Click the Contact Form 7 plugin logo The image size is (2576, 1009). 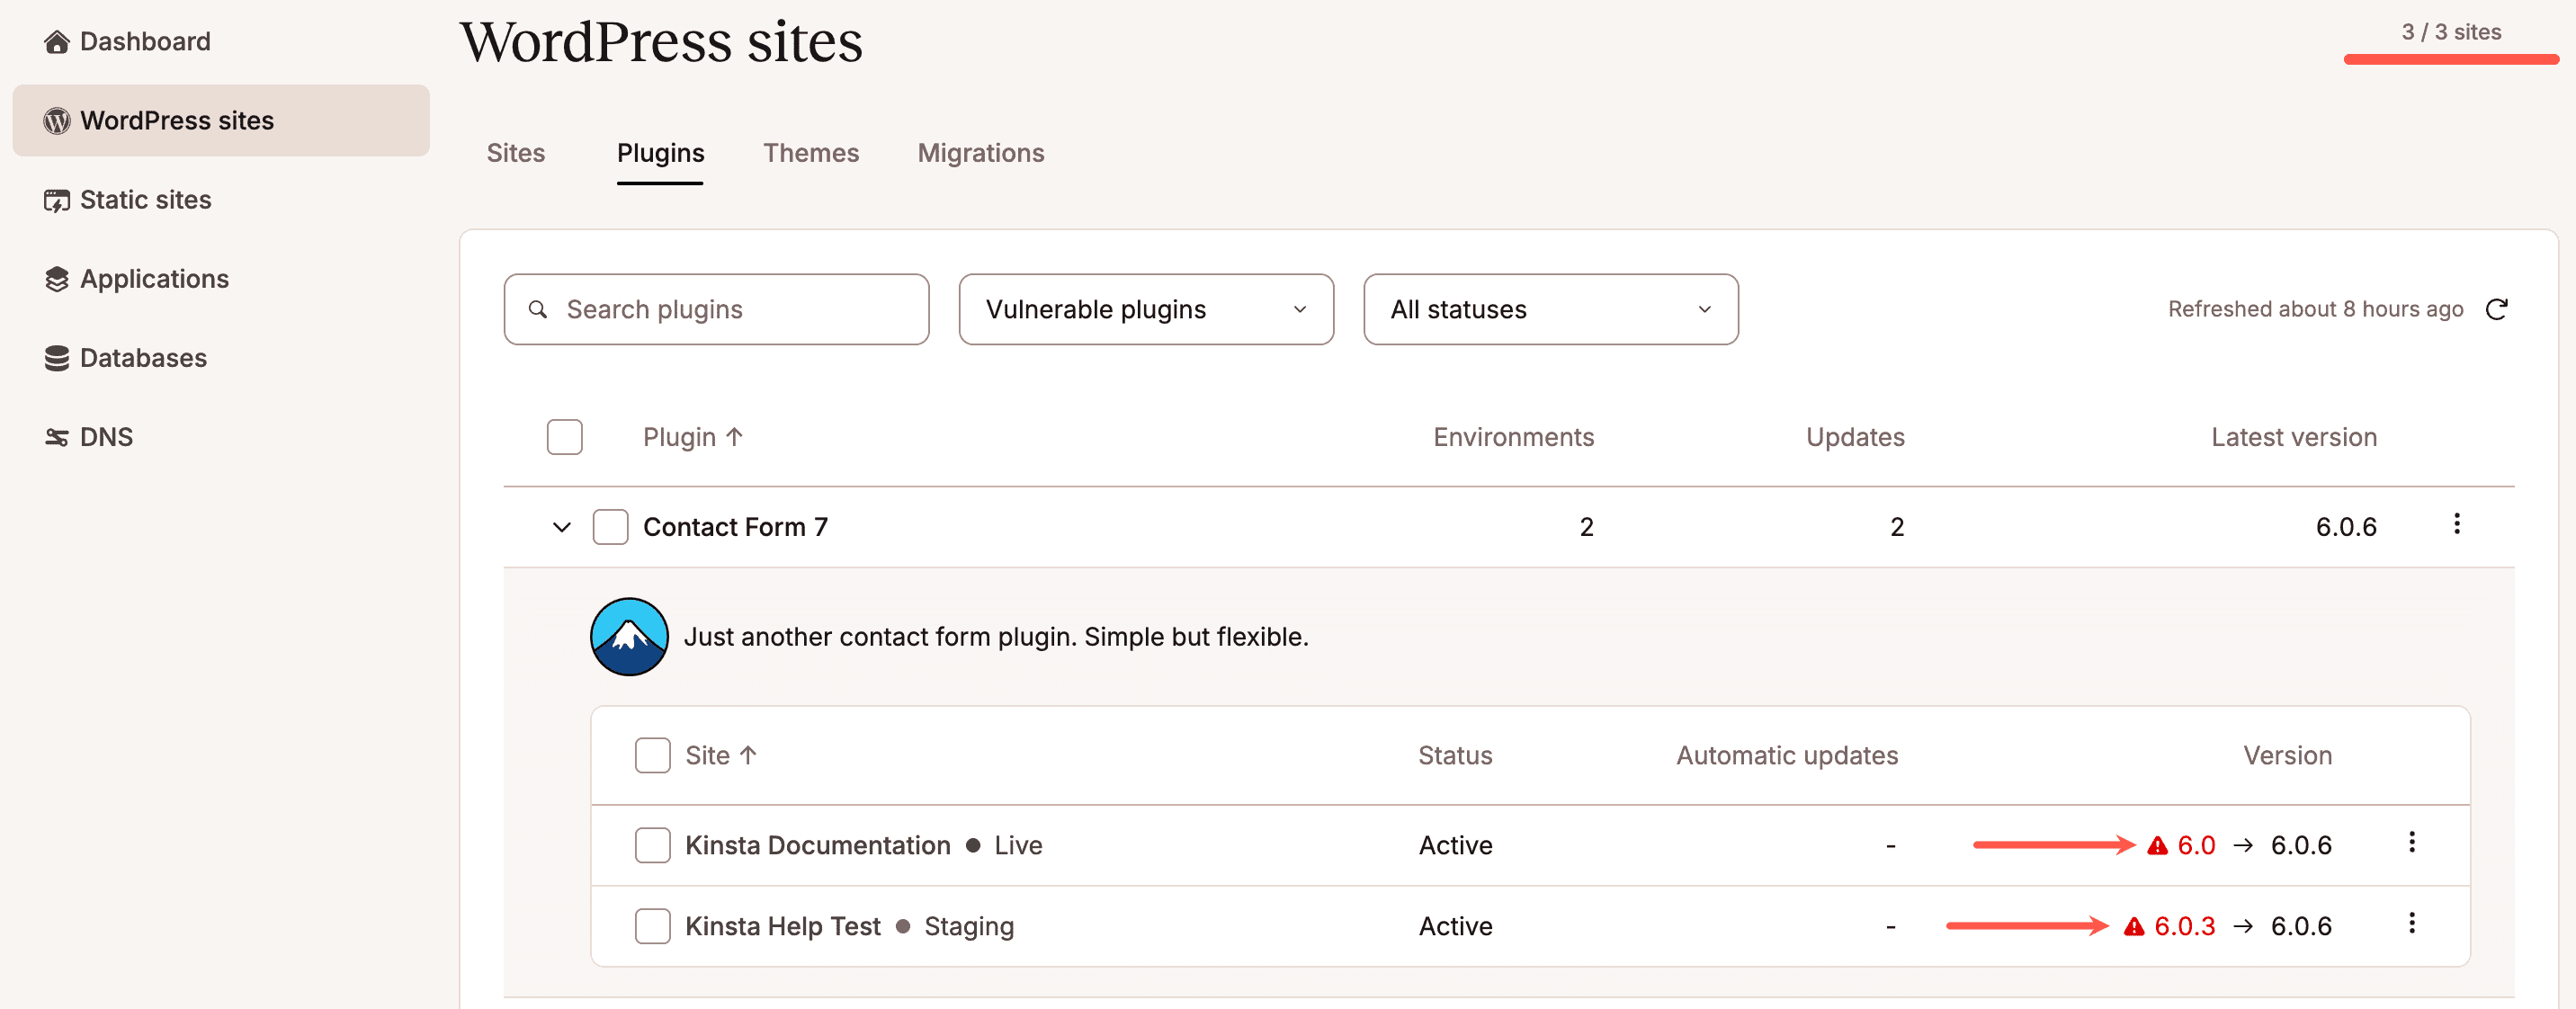click(x=629, y=637)
